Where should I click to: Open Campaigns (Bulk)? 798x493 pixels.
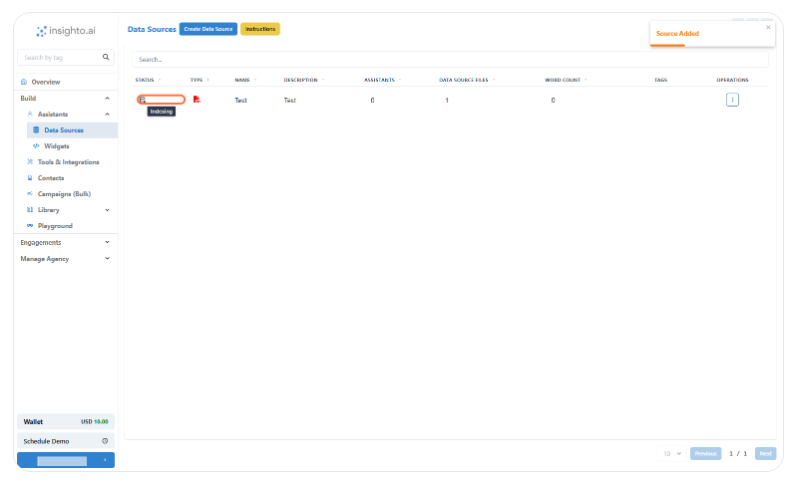pos(64,194)
